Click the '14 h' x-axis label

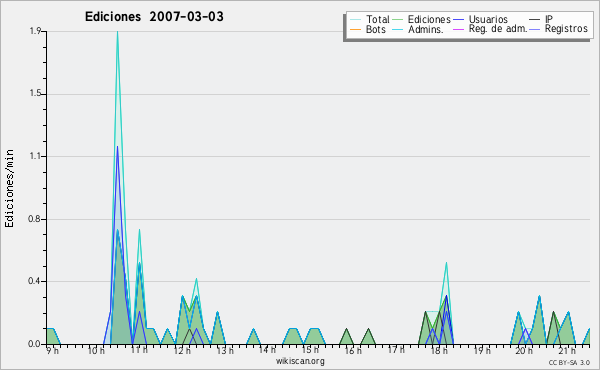(x=267, y=350)
